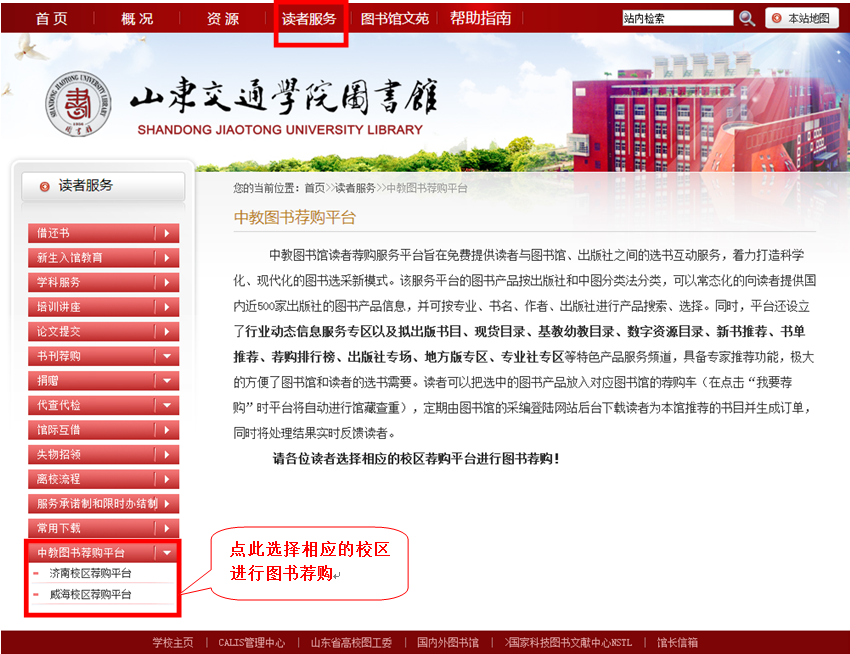Image resolution: width=850 pixels, height=654 pixels.
Task: Click 借还书 sidebar label
Action: tap(53, 233)
